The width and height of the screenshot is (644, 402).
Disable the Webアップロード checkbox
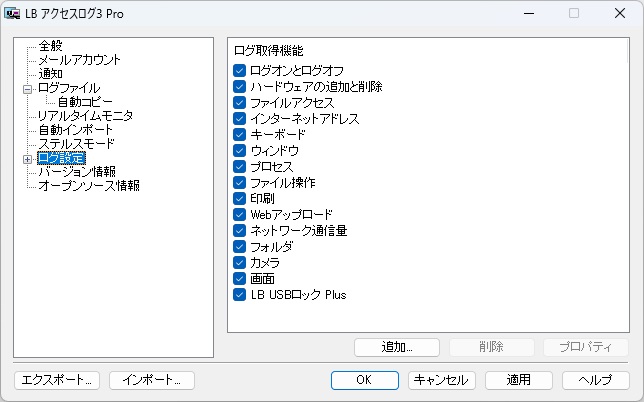[x=239, y=215]
